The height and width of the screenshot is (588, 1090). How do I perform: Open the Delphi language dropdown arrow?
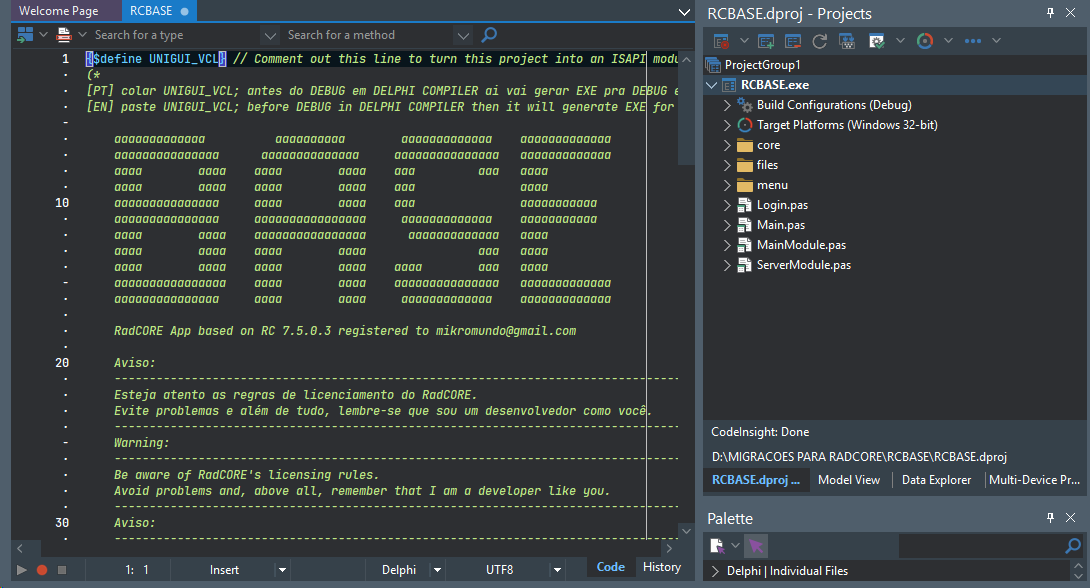pos(437,569)
